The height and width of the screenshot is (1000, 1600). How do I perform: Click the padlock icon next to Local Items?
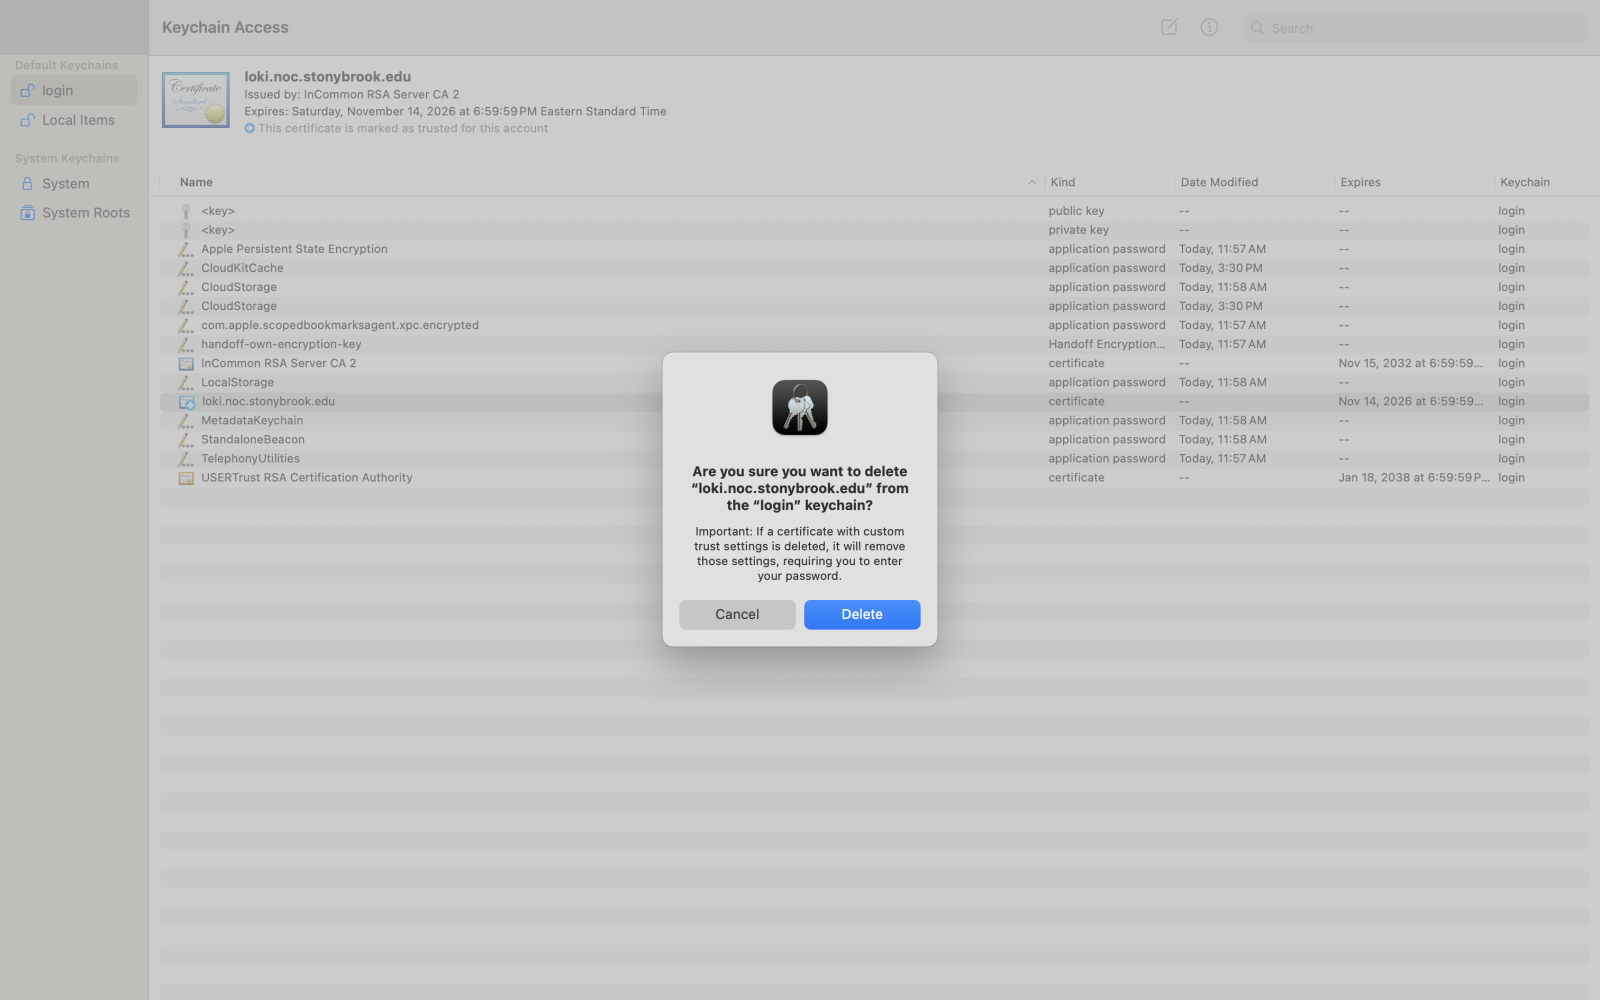(28, 120)
